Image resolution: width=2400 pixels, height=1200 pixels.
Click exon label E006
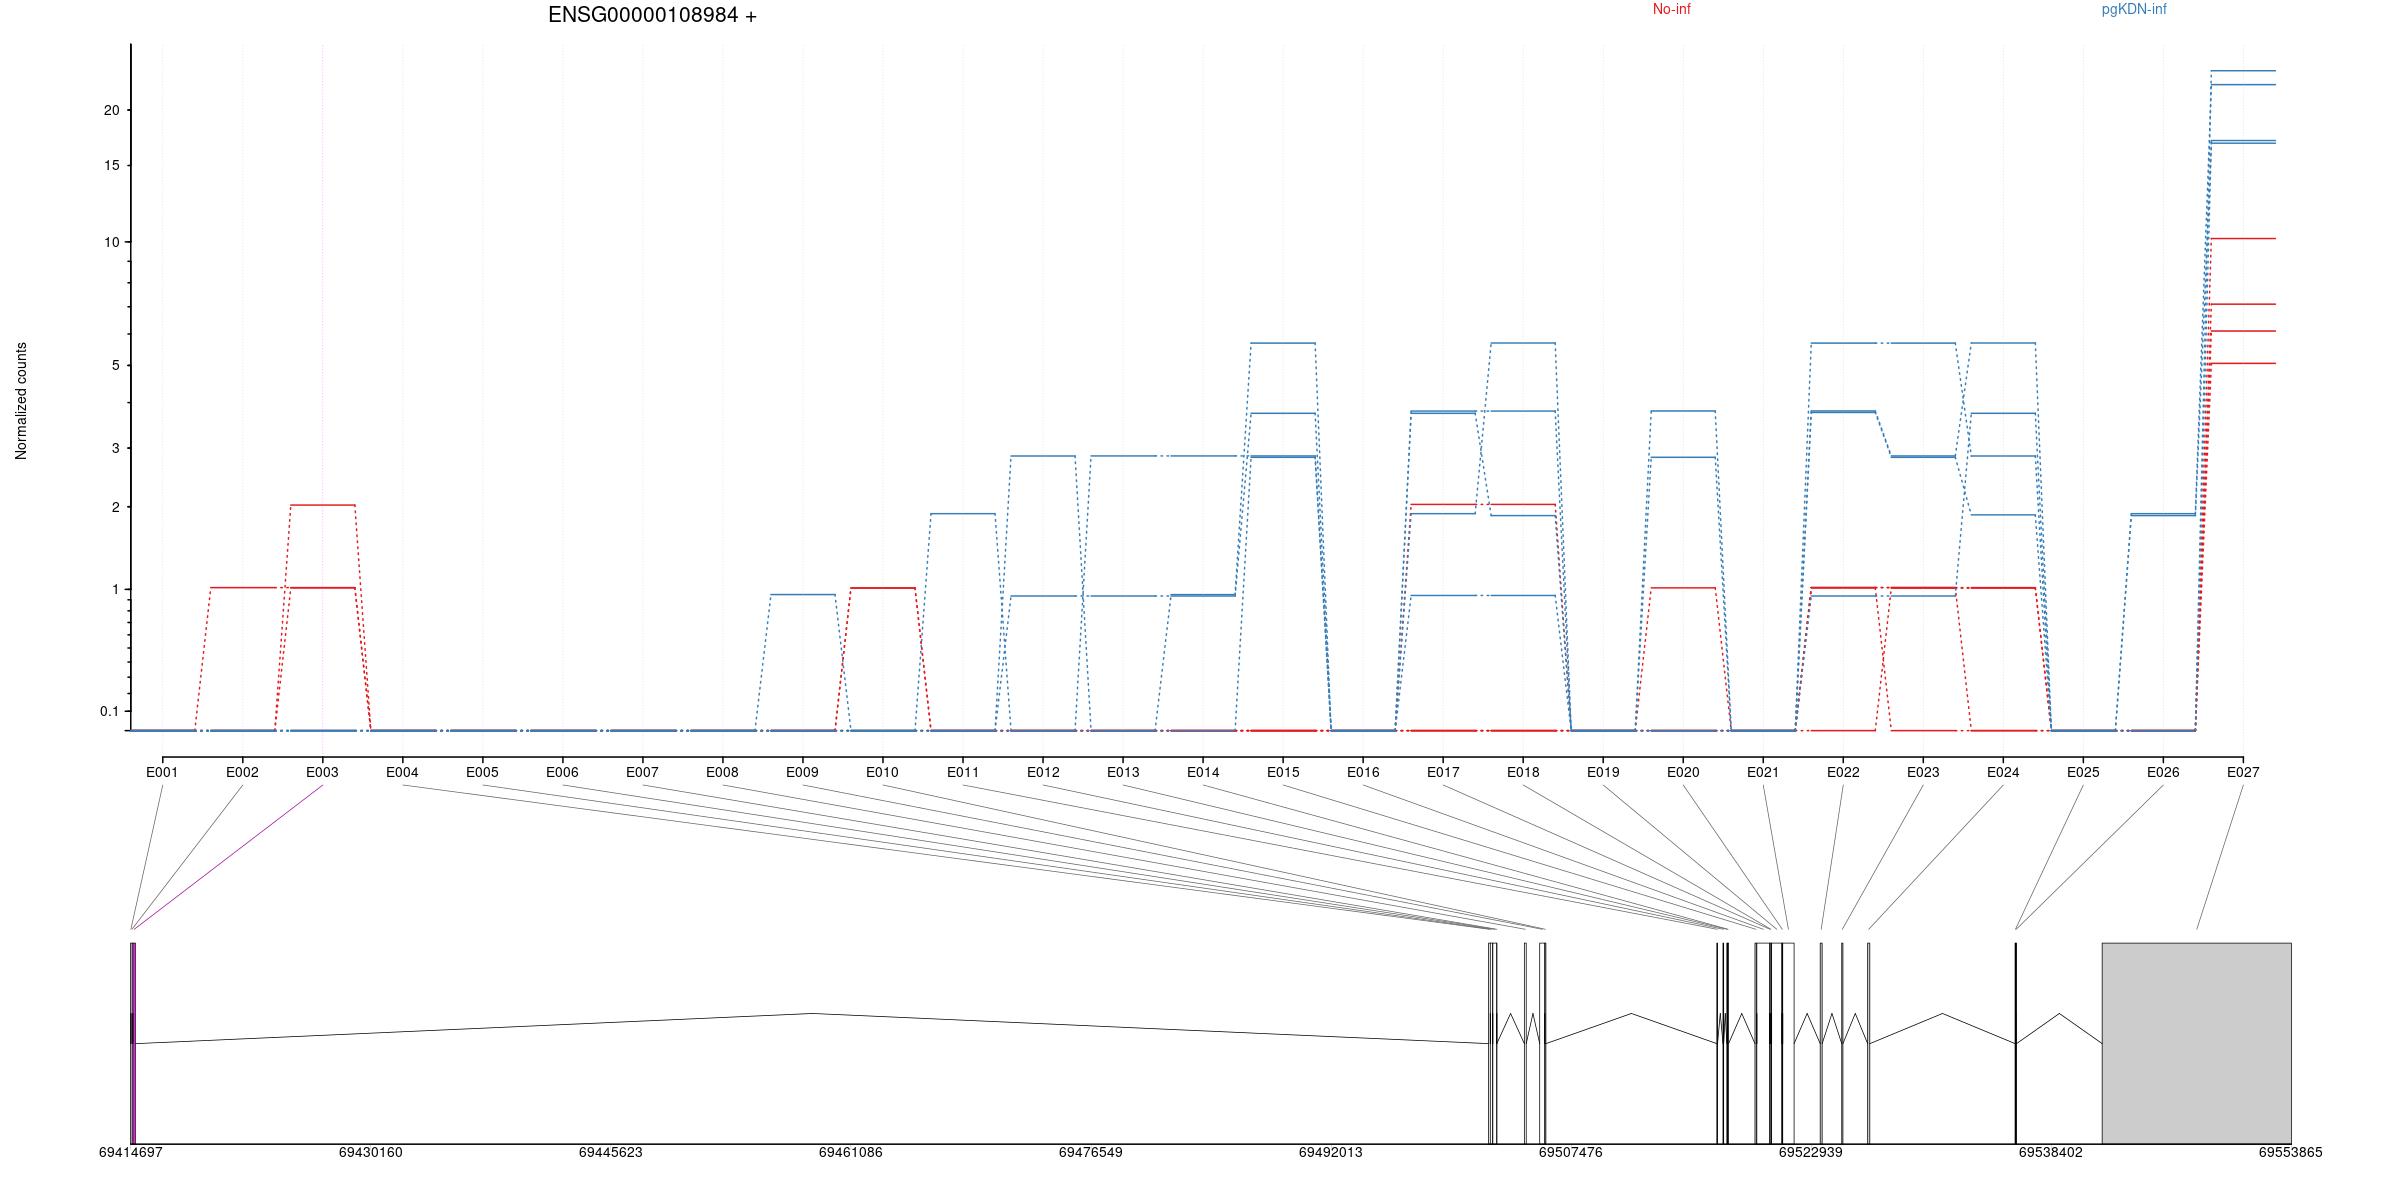562,772
